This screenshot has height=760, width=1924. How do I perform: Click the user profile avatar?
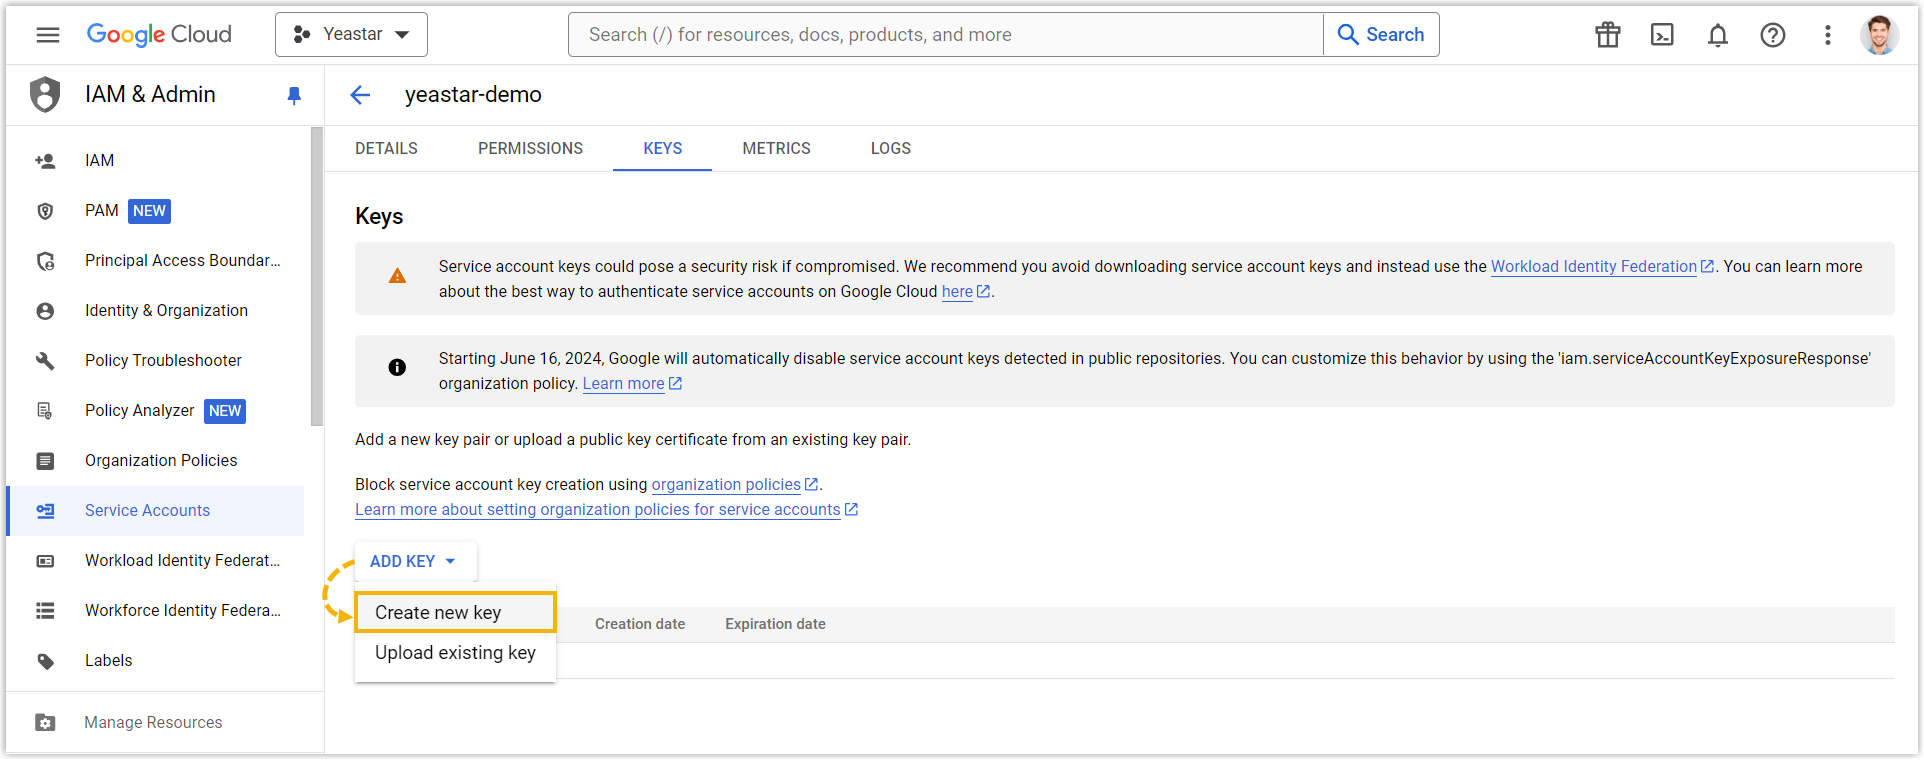point(1878,35)
